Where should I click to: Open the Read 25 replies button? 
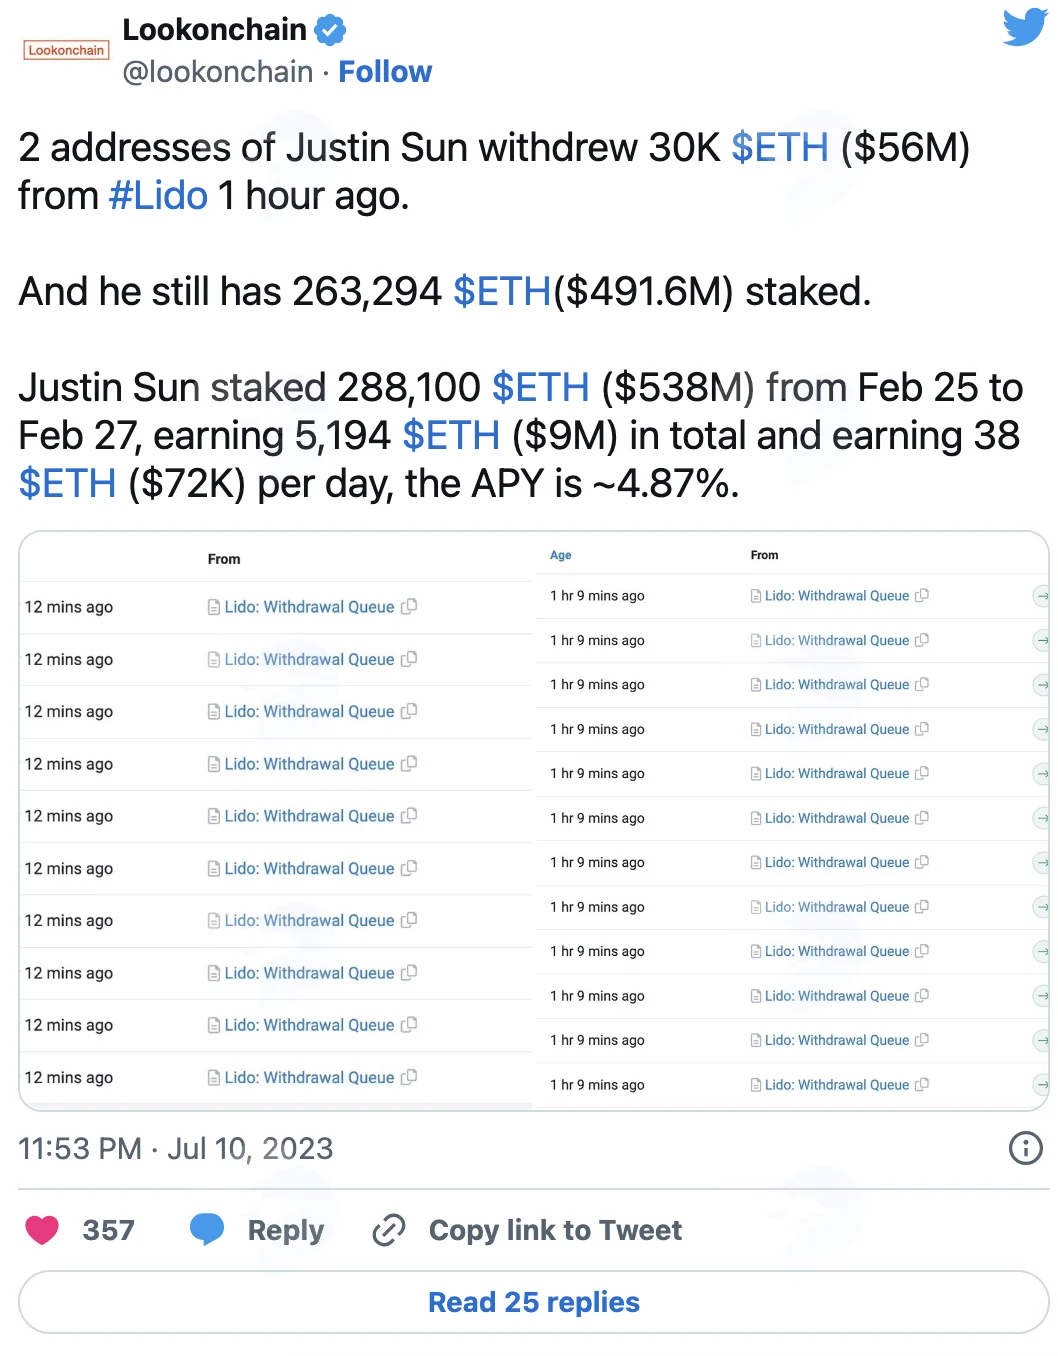tap(534, 1302)
